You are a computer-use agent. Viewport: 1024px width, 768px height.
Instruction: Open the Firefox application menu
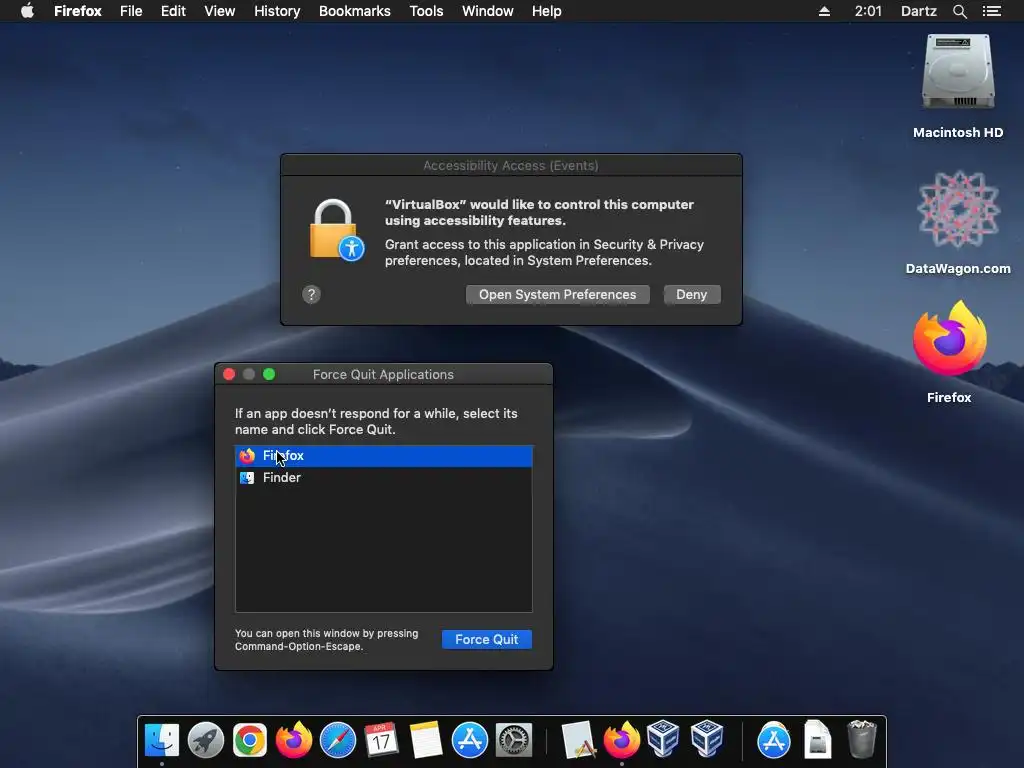click(x=78, y=11)
